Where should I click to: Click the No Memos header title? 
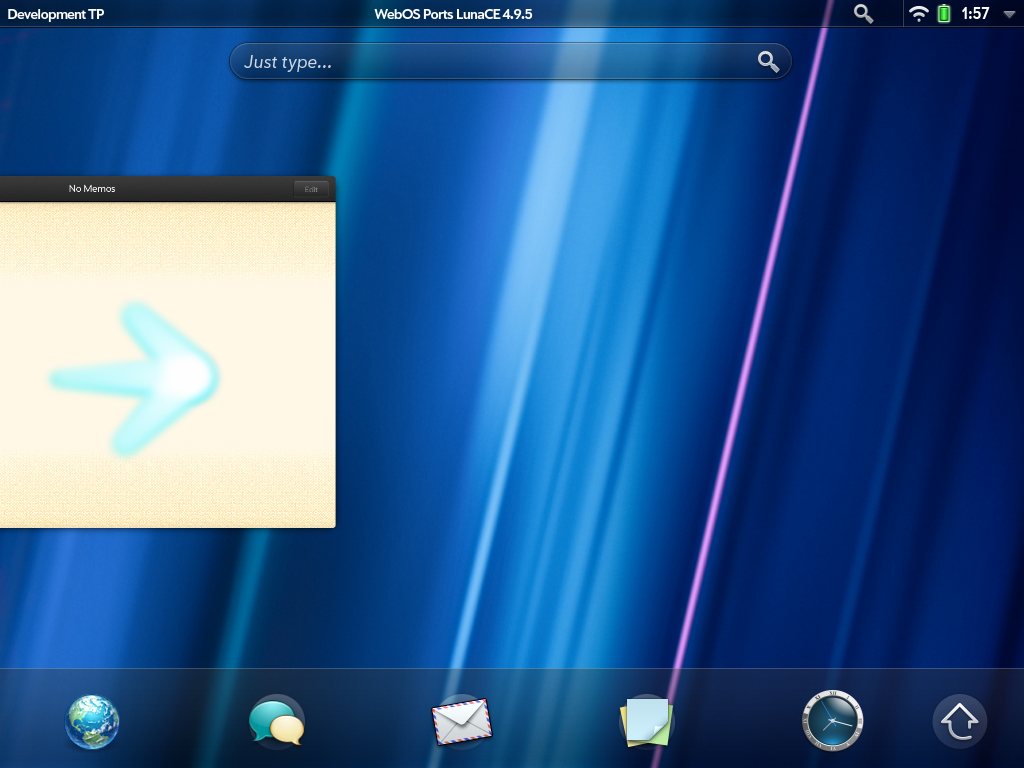coord(92,189)
